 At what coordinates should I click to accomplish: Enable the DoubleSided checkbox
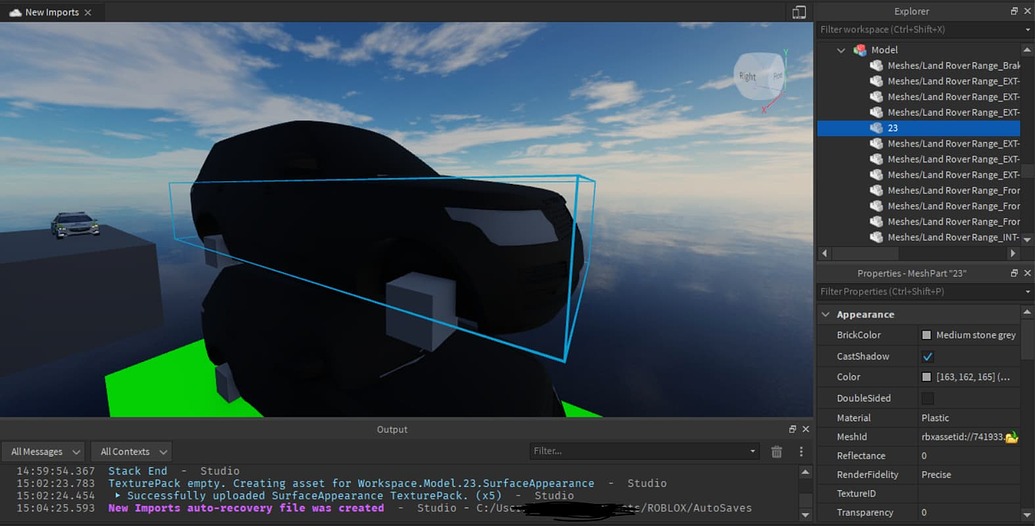pos(927,398)
